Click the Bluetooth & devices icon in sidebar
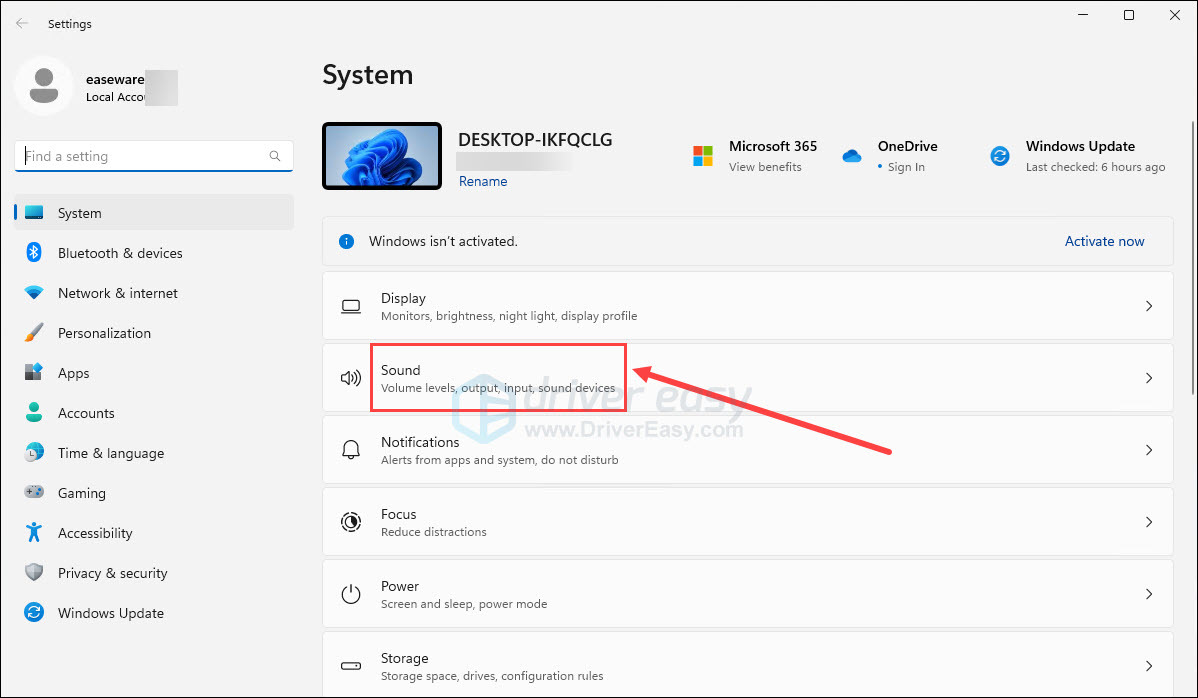 pyautogui.click(x=34, y=253)
